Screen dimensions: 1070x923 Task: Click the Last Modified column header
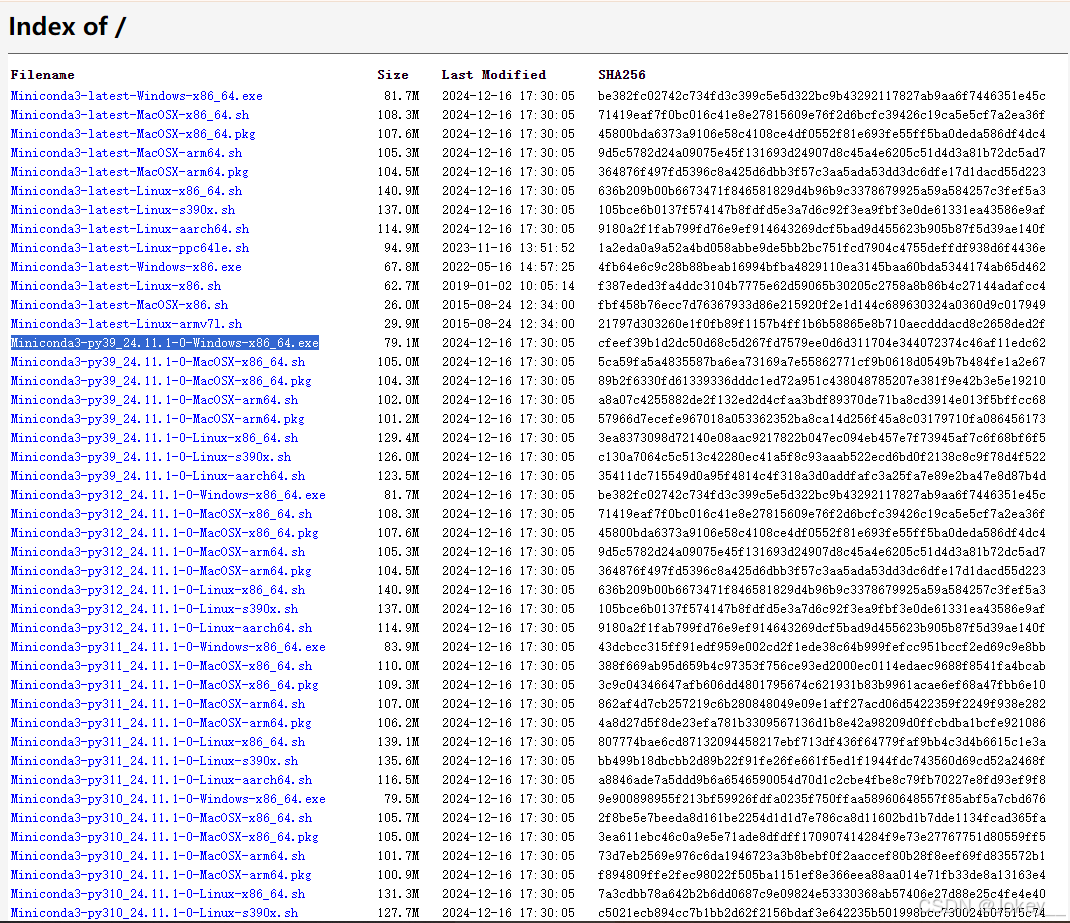(x=494, y=75)
